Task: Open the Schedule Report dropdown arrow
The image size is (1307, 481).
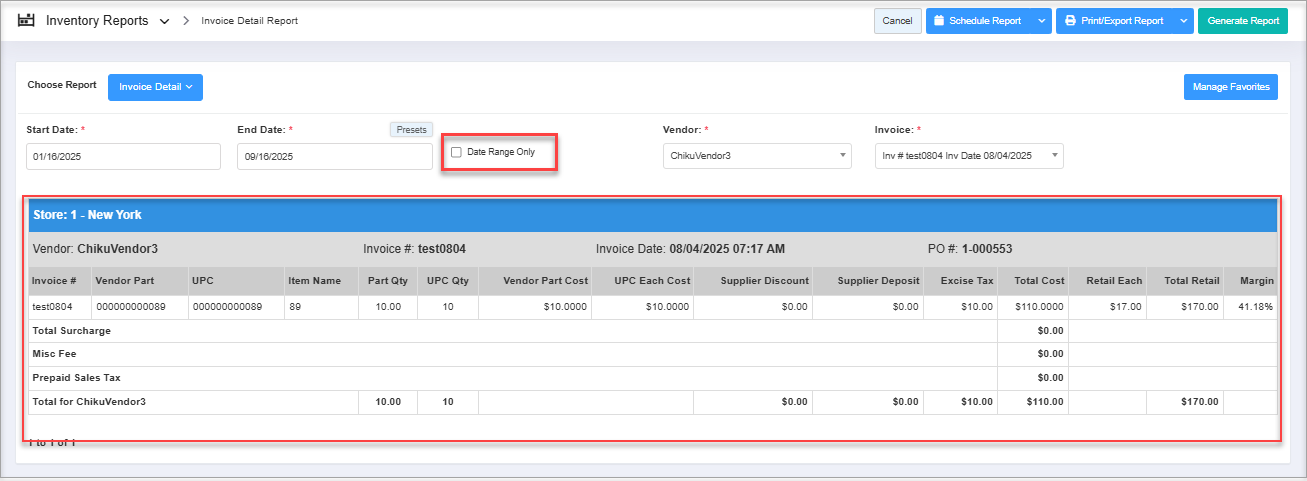Action: point(1041,21)
